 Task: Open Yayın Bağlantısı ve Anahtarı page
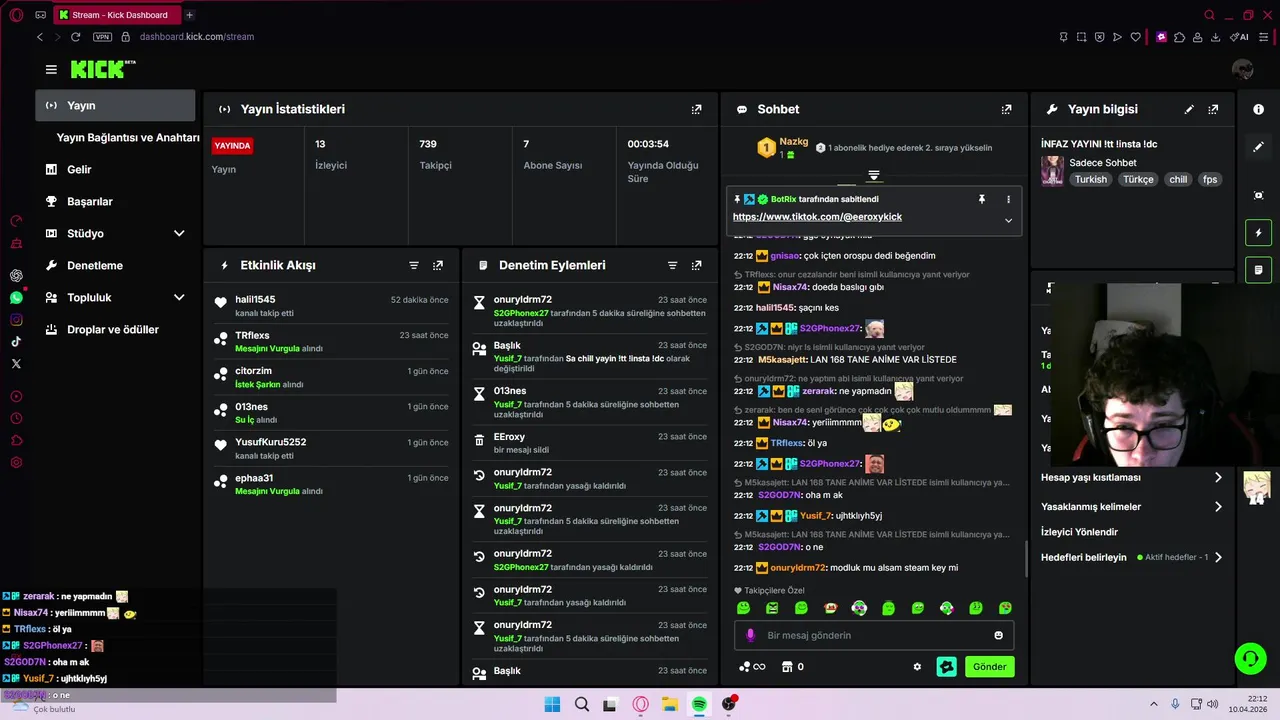click(x=128, y=138)
